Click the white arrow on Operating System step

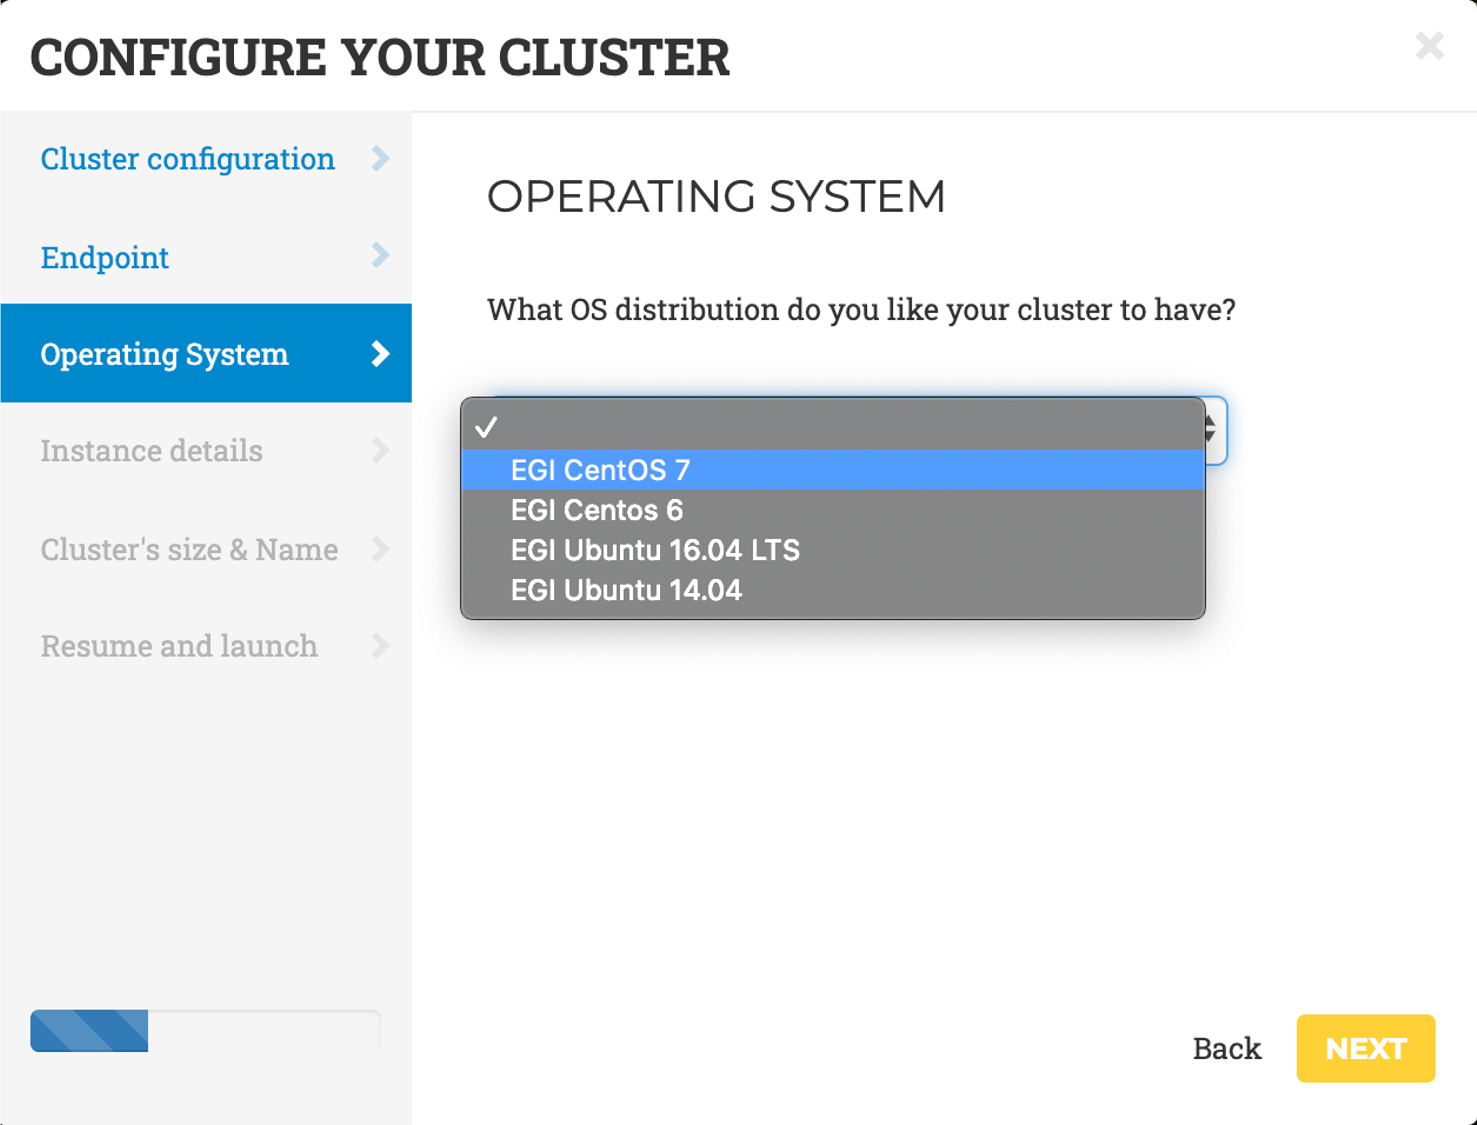[x=381, y=353]
